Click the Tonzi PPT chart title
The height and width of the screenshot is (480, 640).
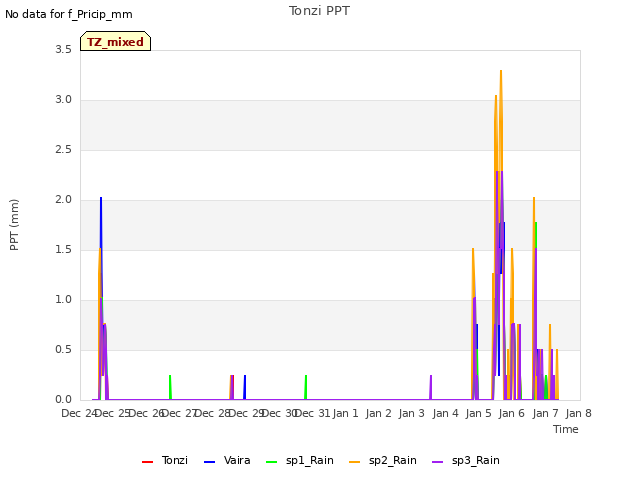[x=319, y=11]
